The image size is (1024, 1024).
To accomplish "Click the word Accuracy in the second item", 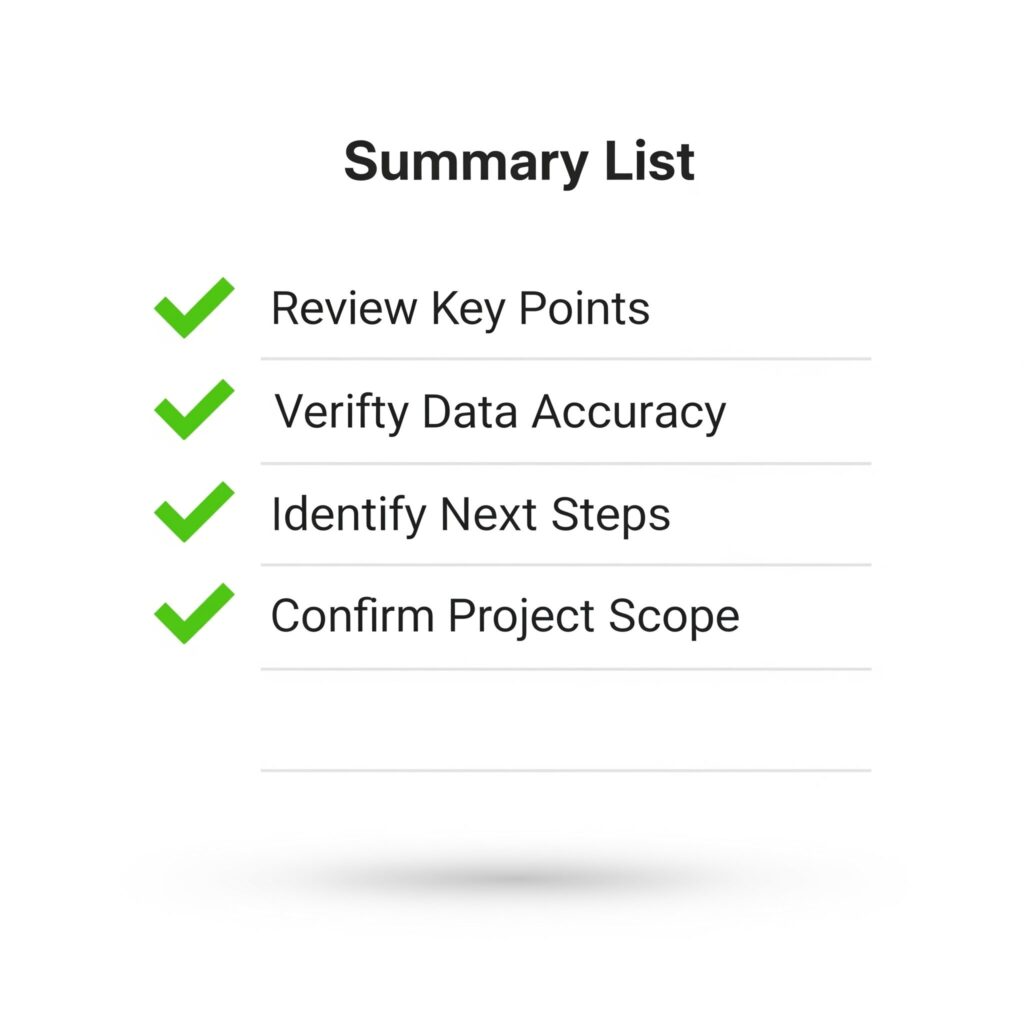I will pyautogui.click(x=629, y=414).
